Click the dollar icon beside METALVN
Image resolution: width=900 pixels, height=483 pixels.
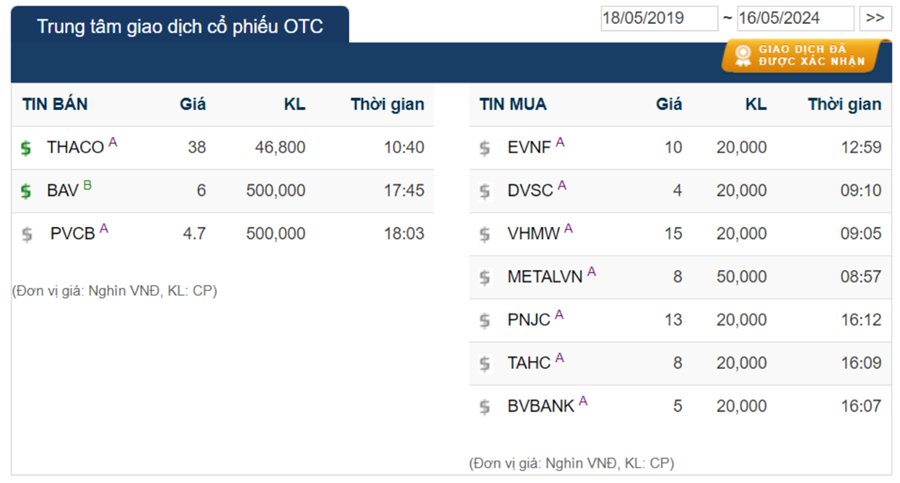click(x=485, y=277)
